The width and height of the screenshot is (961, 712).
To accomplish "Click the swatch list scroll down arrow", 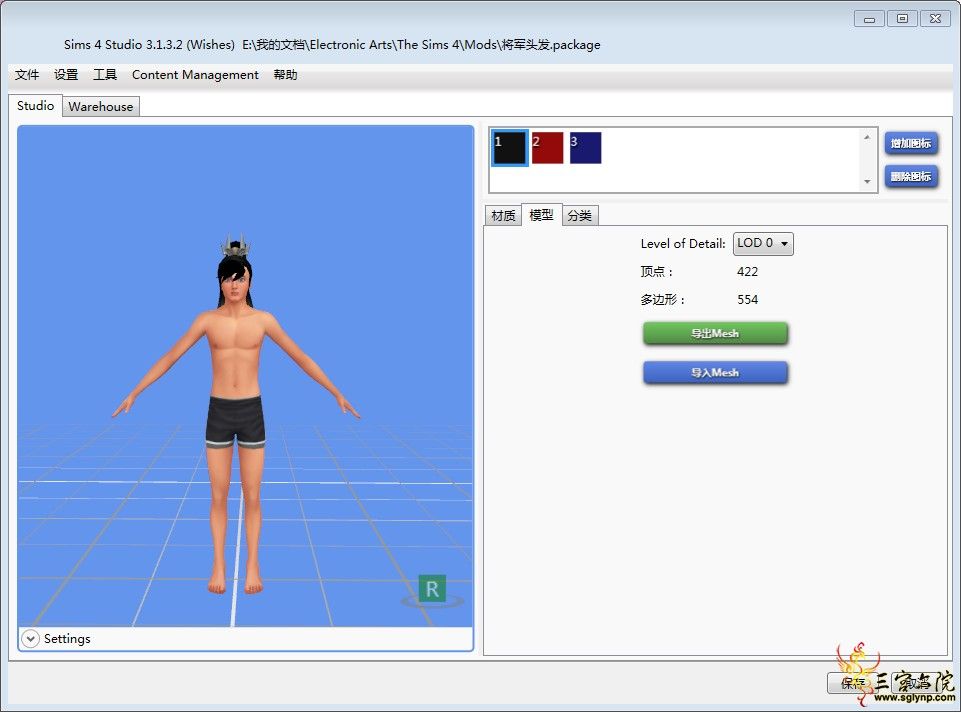I will click(867, 181).
